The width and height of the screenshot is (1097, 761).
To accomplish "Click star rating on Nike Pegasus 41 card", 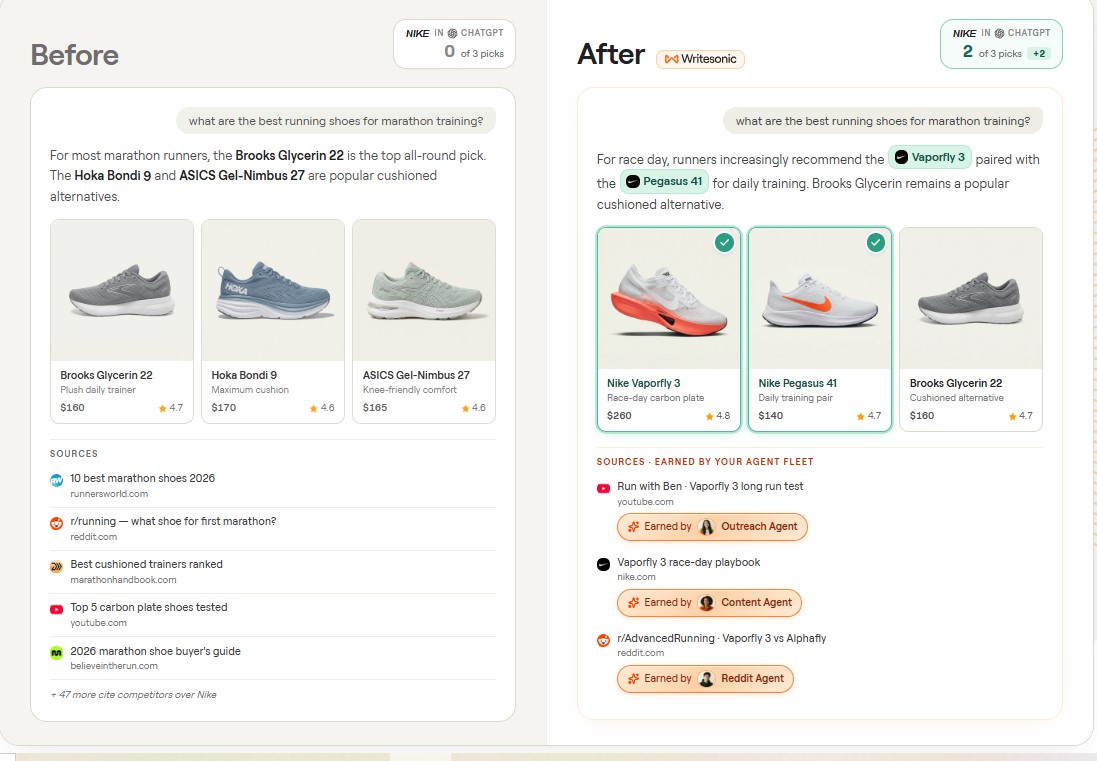I will [x=869, y=415].
